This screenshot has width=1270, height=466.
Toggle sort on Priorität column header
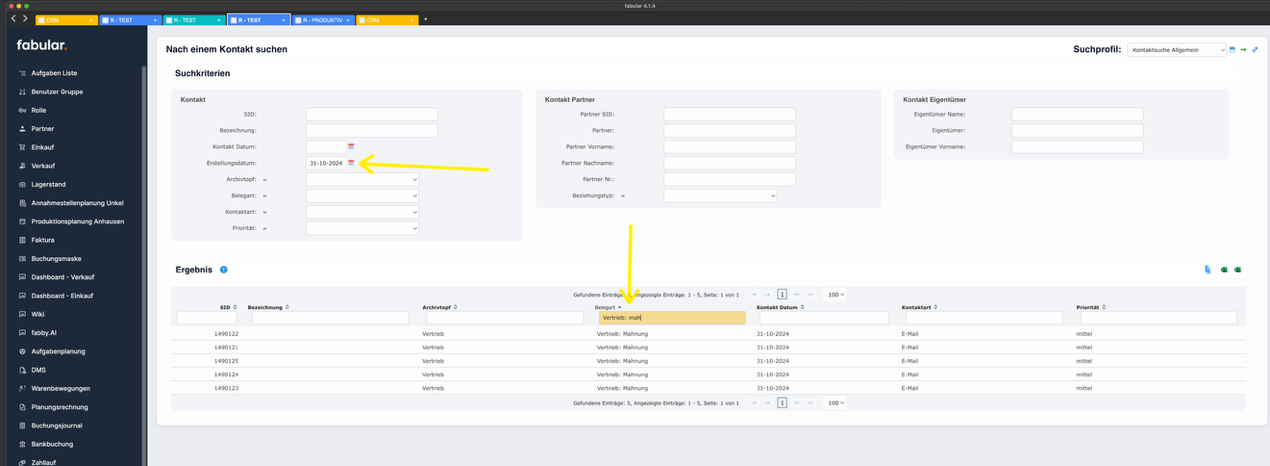click(1092, 307)
